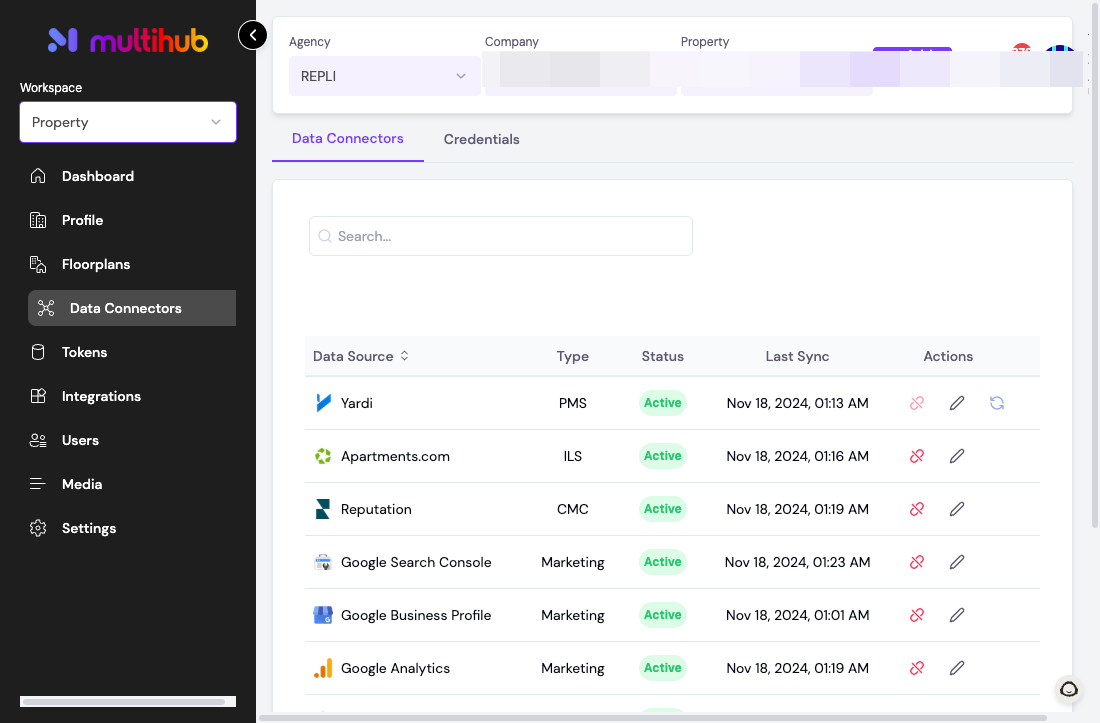Select Data Connectors in the sidebar
1100x723 pixels.
point(132,308)
